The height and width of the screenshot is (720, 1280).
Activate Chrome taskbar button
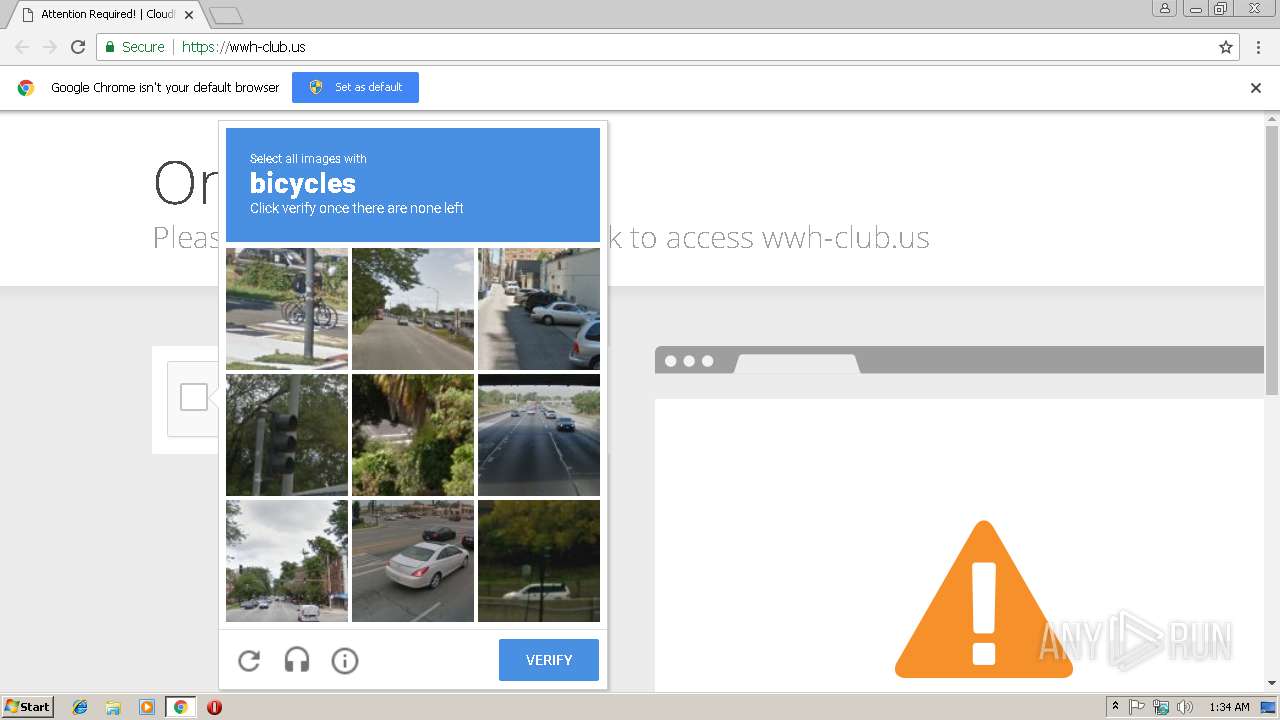click(181, 707)
